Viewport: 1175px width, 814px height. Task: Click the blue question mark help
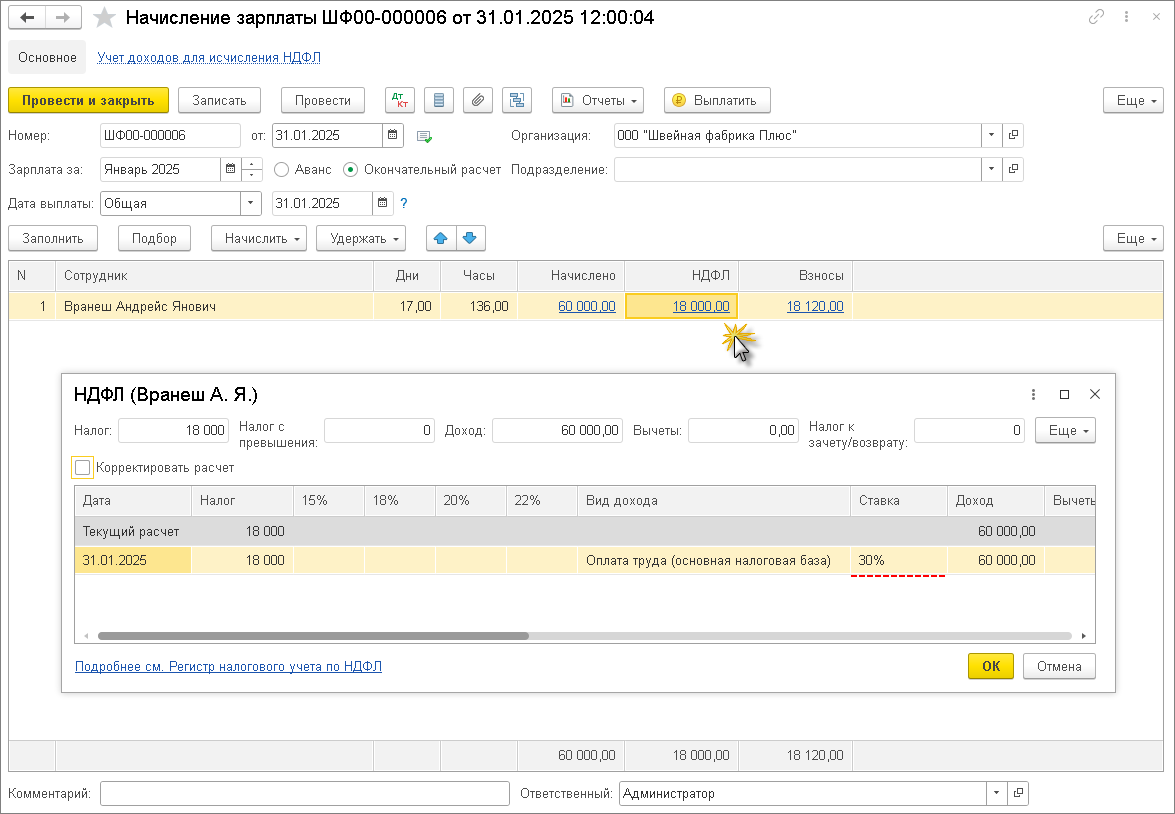pos(403,203)
